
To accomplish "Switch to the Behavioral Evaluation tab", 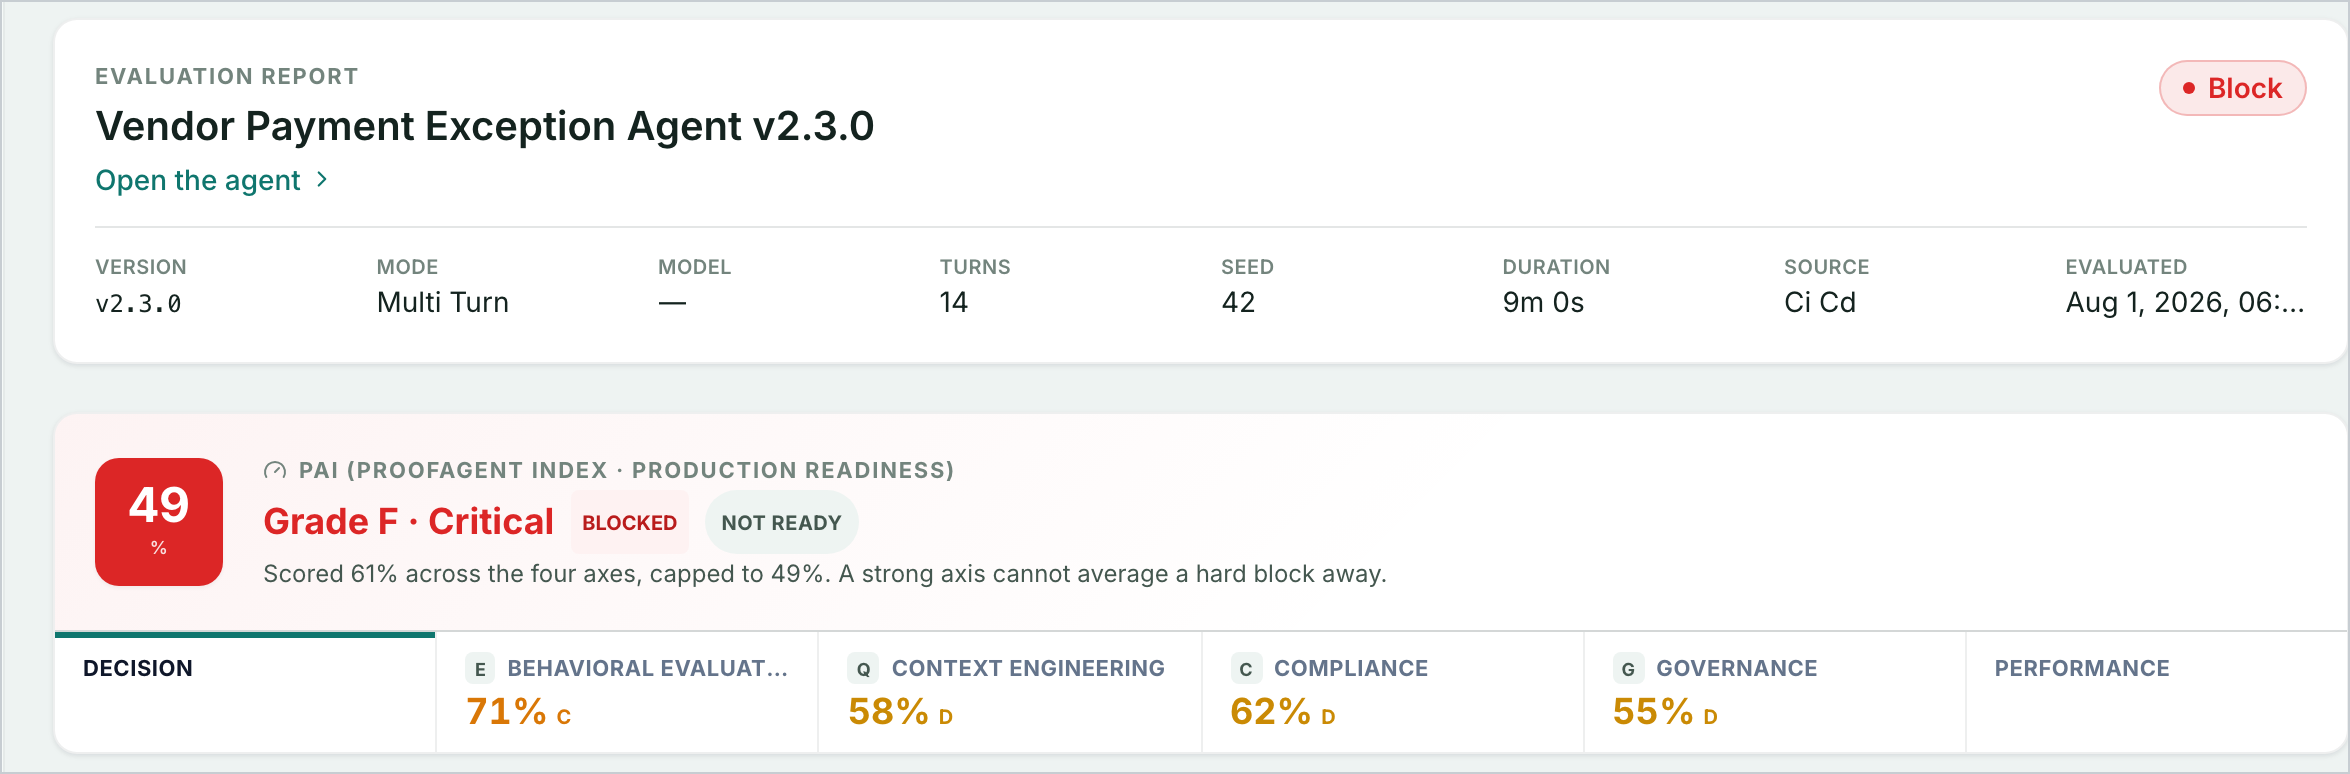I will coord(627,692).
